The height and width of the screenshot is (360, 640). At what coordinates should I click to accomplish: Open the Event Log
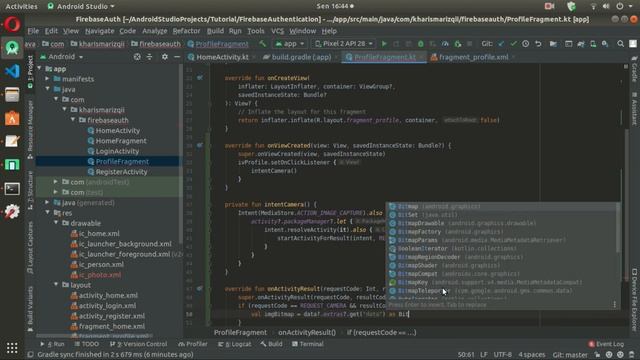pyautogui.click(x=606, y=344)
